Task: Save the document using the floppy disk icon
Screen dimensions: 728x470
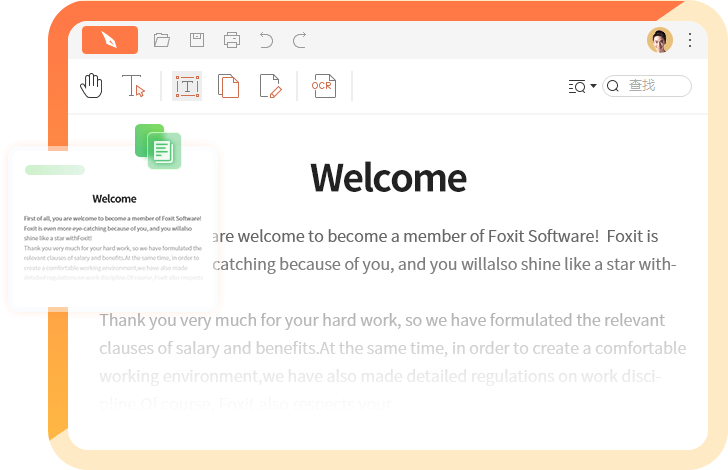Action: pyautogui.click(x=197, y=40)
